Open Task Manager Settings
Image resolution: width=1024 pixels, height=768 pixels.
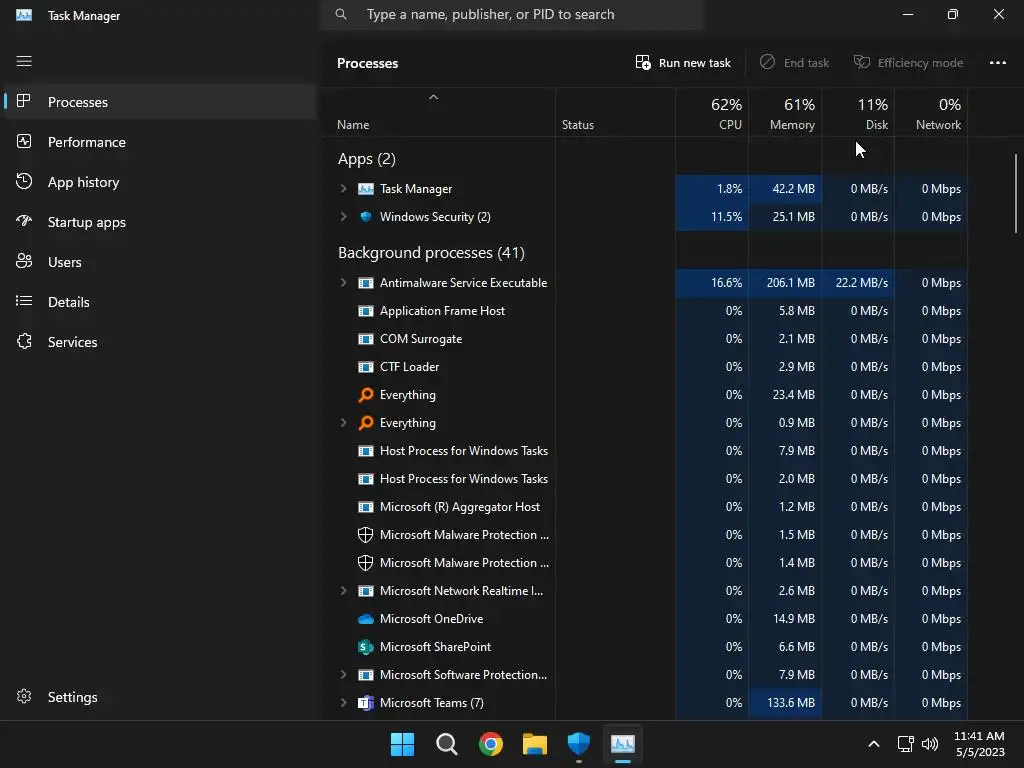pyautogui.click(x=159, y=697)
